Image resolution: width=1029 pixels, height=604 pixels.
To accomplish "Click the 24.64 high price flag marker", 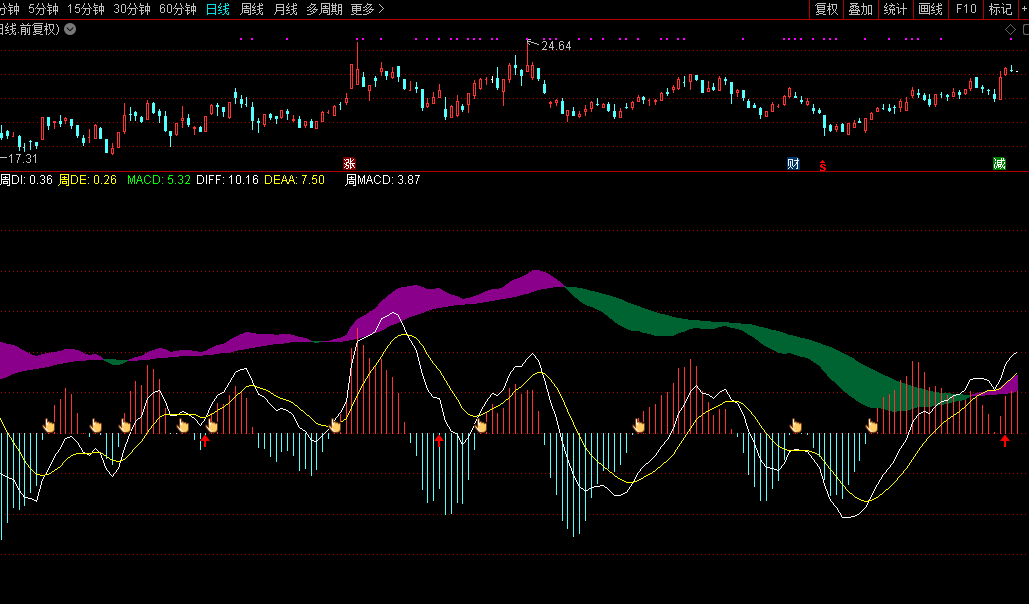I will click(555, 45).
